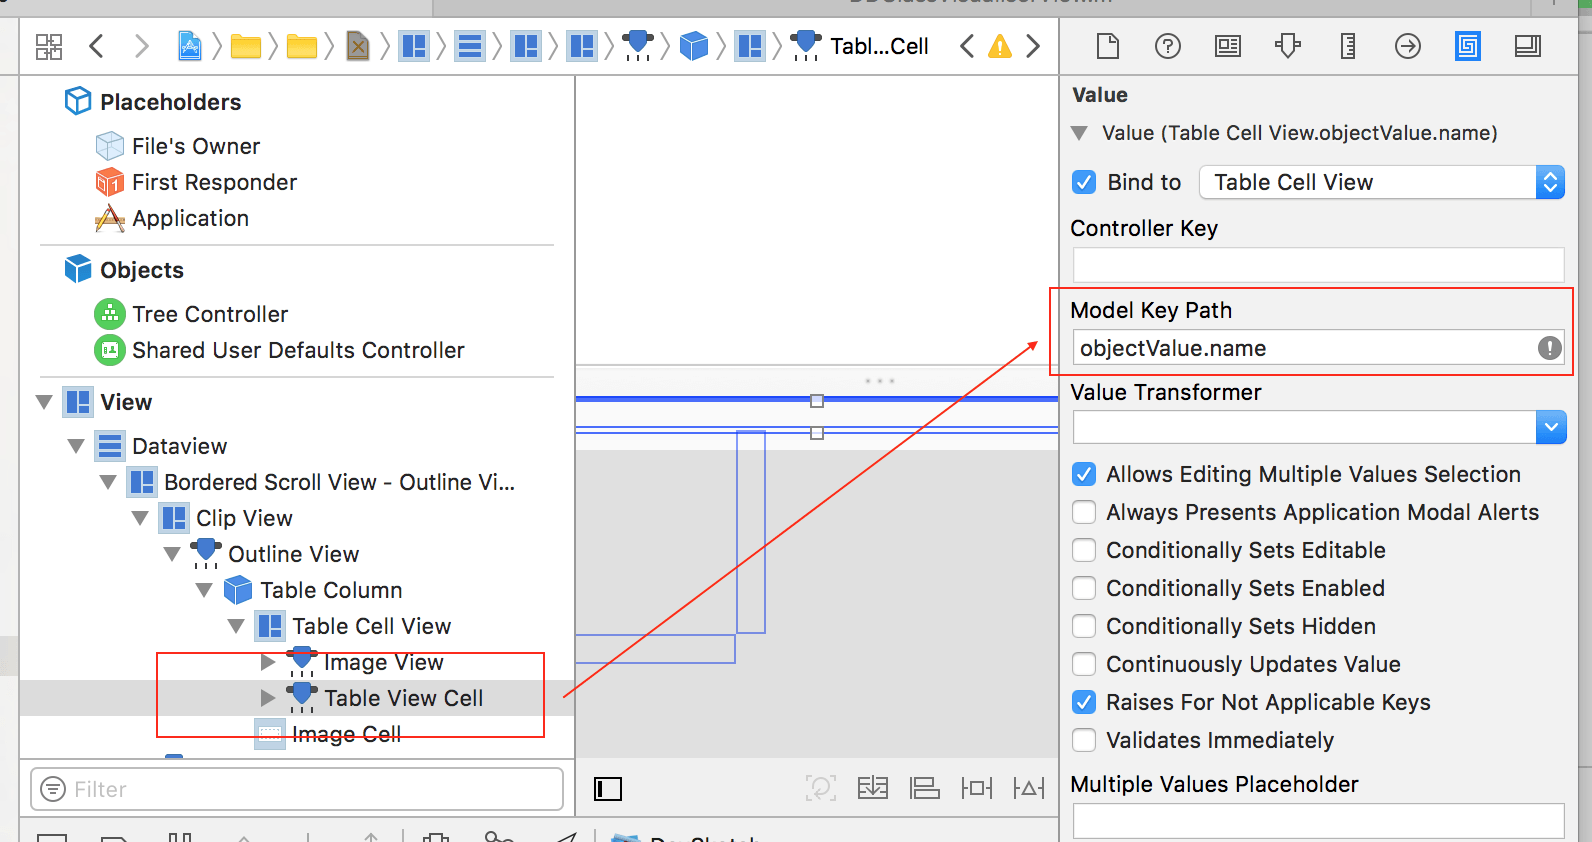The height and width of the screenshot is (842, 1592).
Task: Collapse the Dataview node
Action: [76, 446]
